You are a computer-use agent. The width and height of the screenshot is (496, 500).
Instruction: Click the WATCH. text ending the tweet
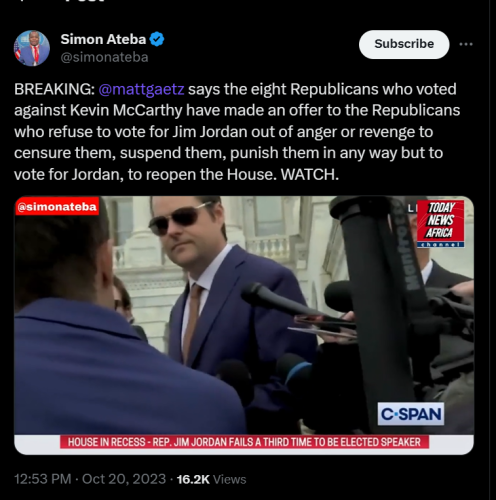(310, 174)
